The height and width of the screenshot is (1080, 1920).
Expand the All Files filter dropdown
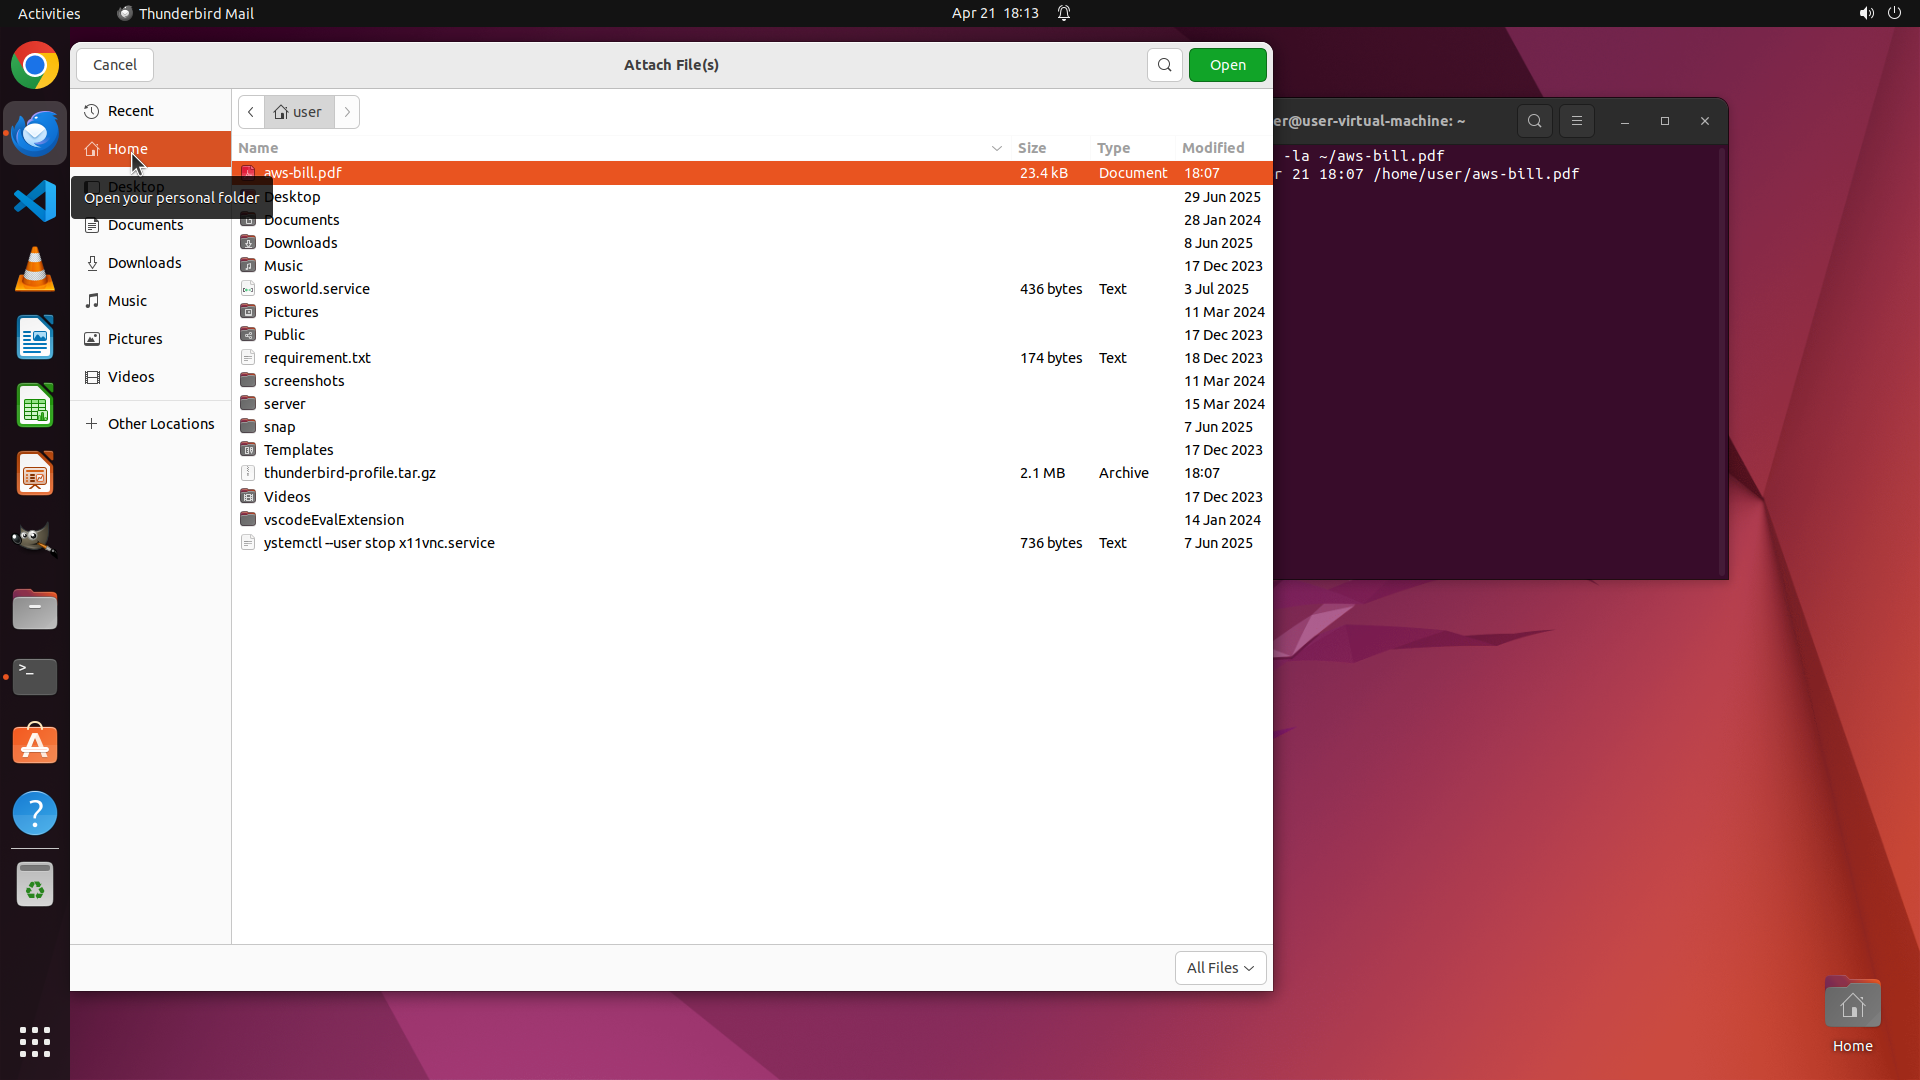tap(1220, 968)
